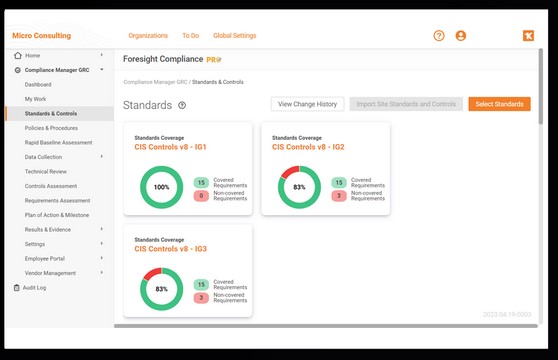Click the green 15 badge in IG2 card
This screenshot has width=558, height=360.
click(x=339, y=183)
